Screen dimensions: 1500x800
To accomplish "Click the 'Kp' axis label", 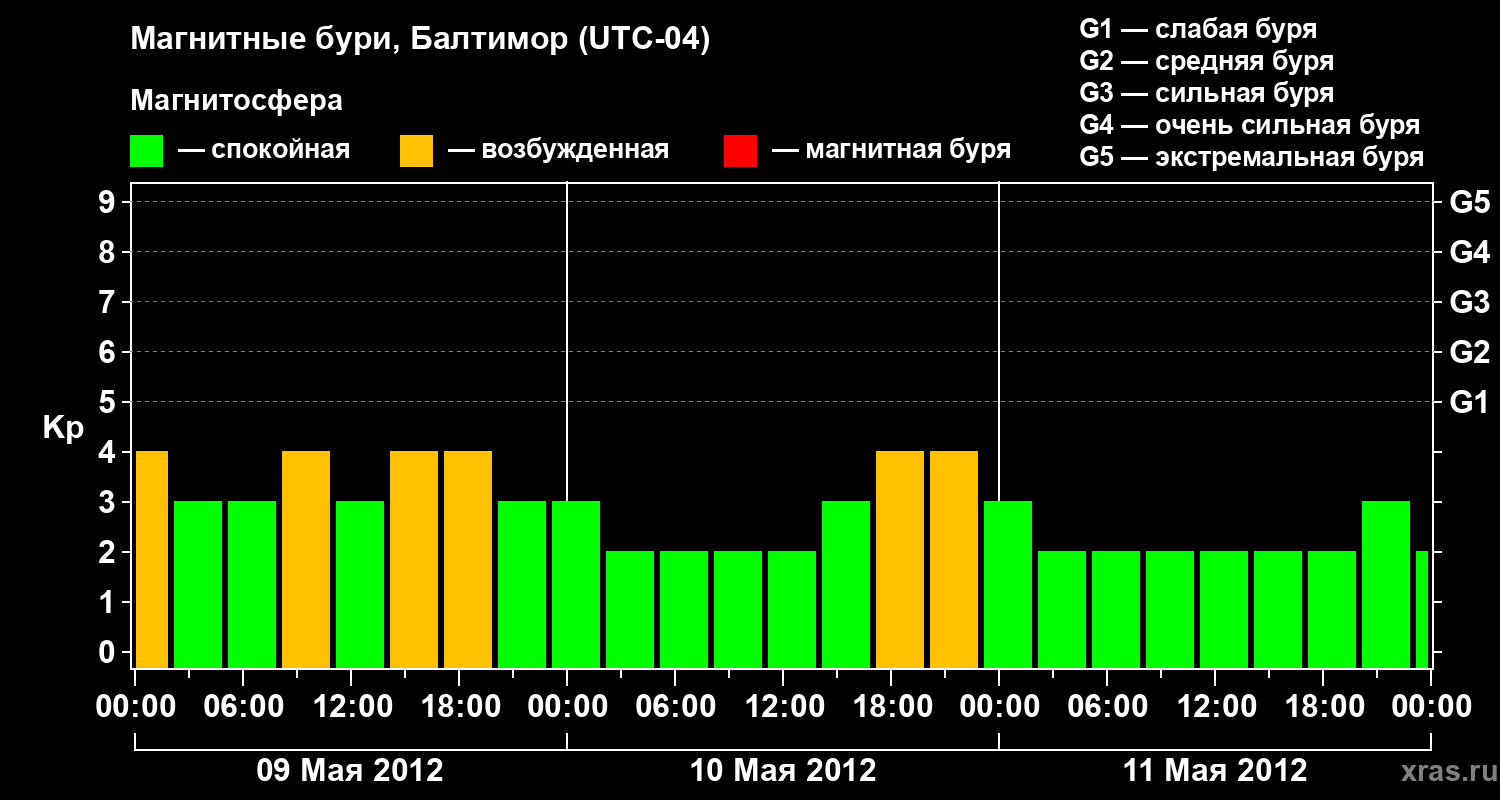I will [x=63, y=428].
